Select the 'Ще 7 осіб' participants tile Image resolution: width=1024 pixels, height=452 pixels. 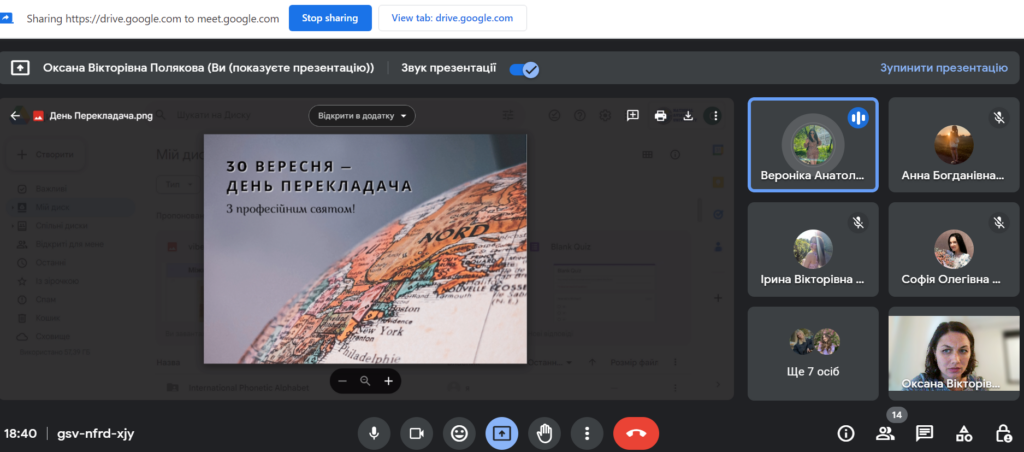click(x=813, y=353)
